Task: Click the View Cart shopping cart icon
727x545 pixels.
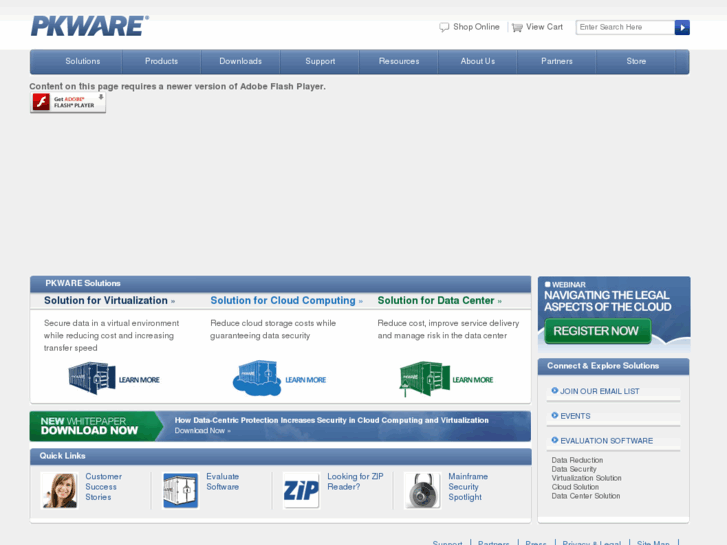Action: [x=517, y=28]
